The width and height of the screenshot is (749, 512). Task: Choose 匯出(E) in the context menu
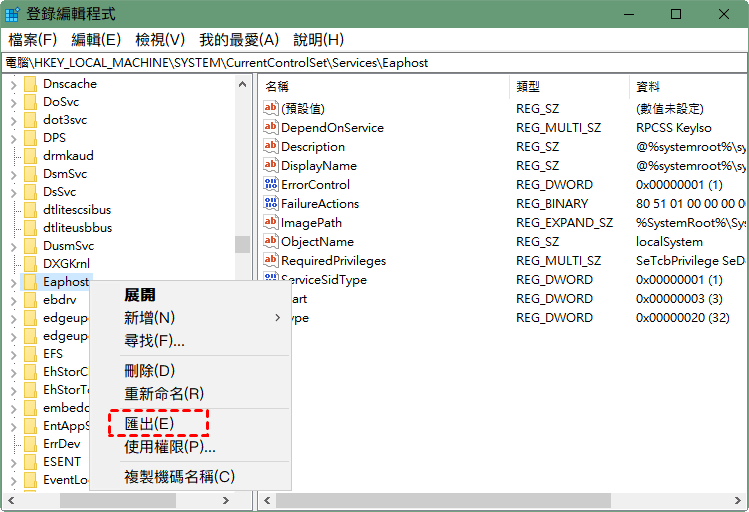pos(190,423)
